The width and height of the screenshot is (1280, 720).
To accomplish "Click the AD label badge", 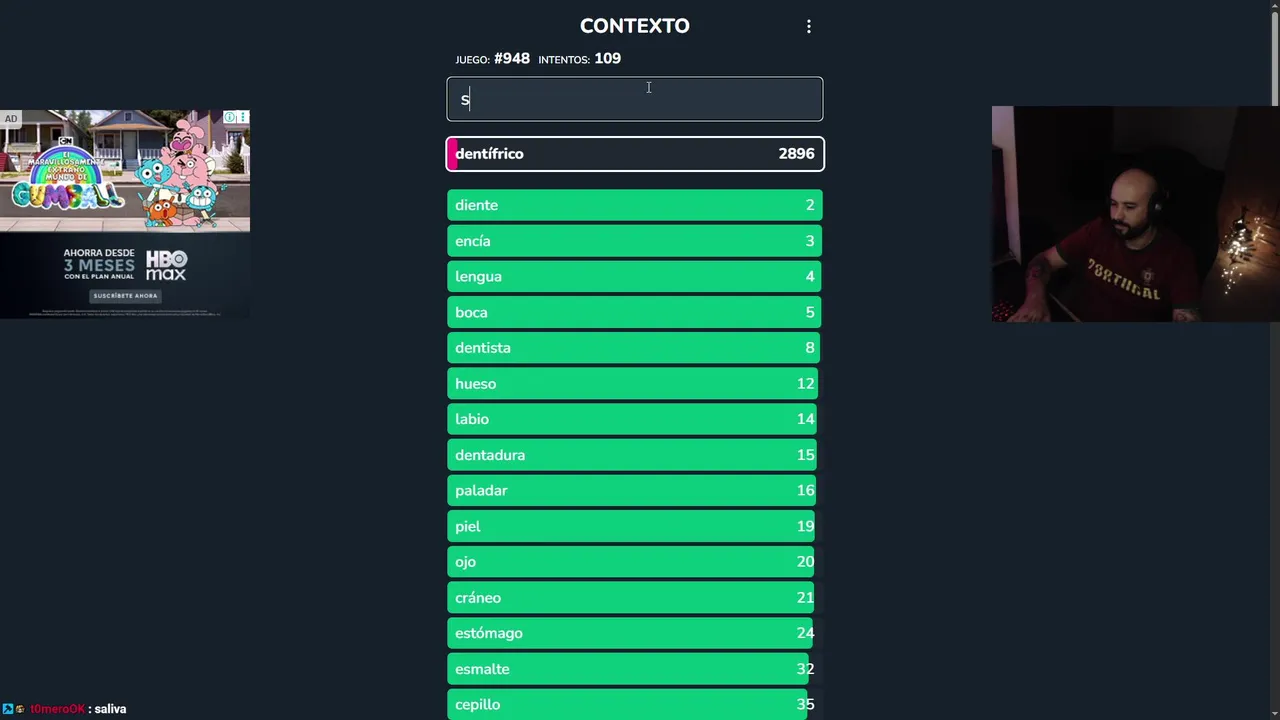I will tap(11, 119).
